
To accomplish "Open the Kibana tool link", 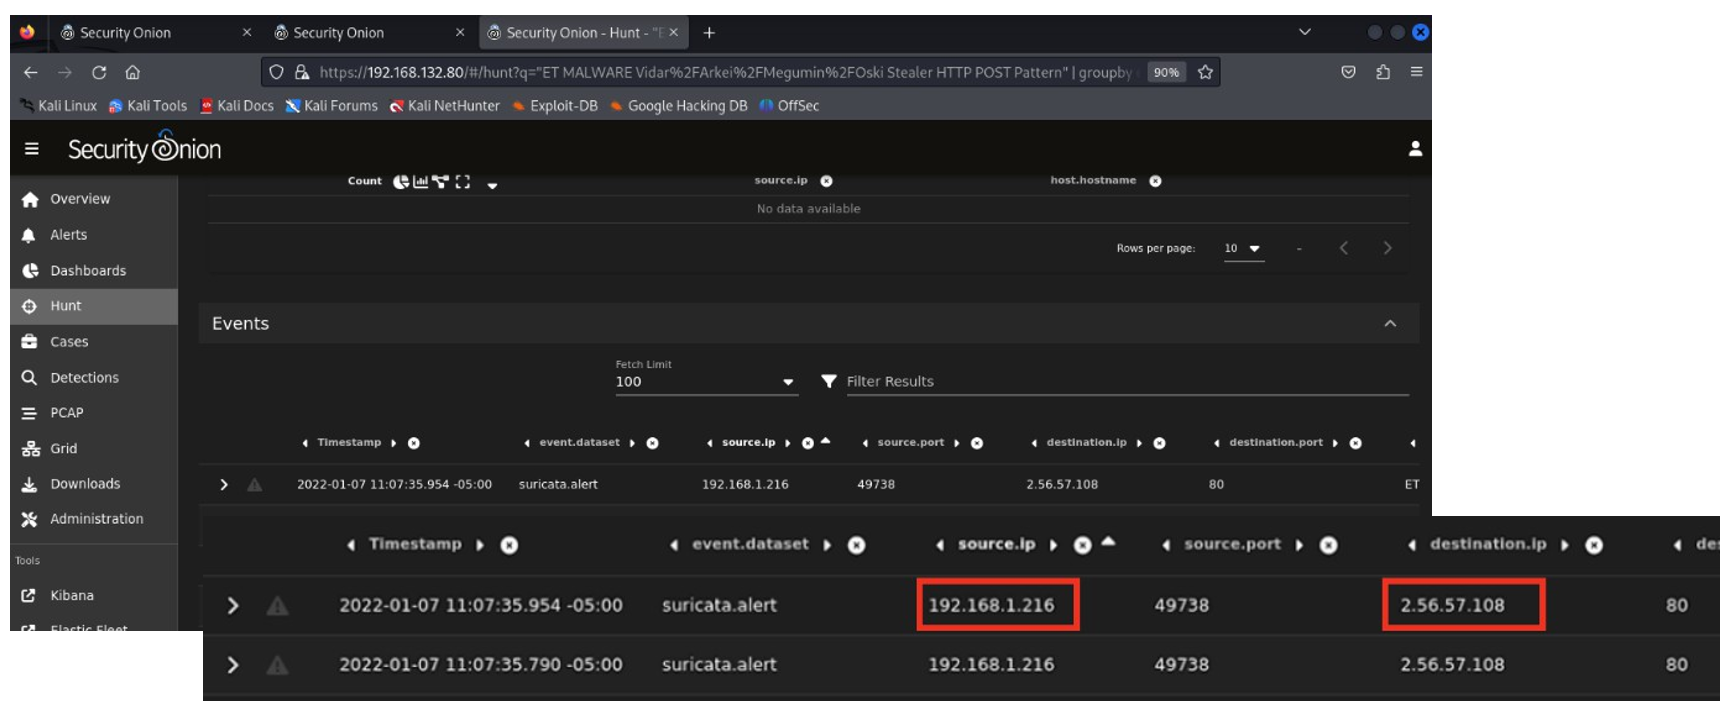I will pos(71,595).
